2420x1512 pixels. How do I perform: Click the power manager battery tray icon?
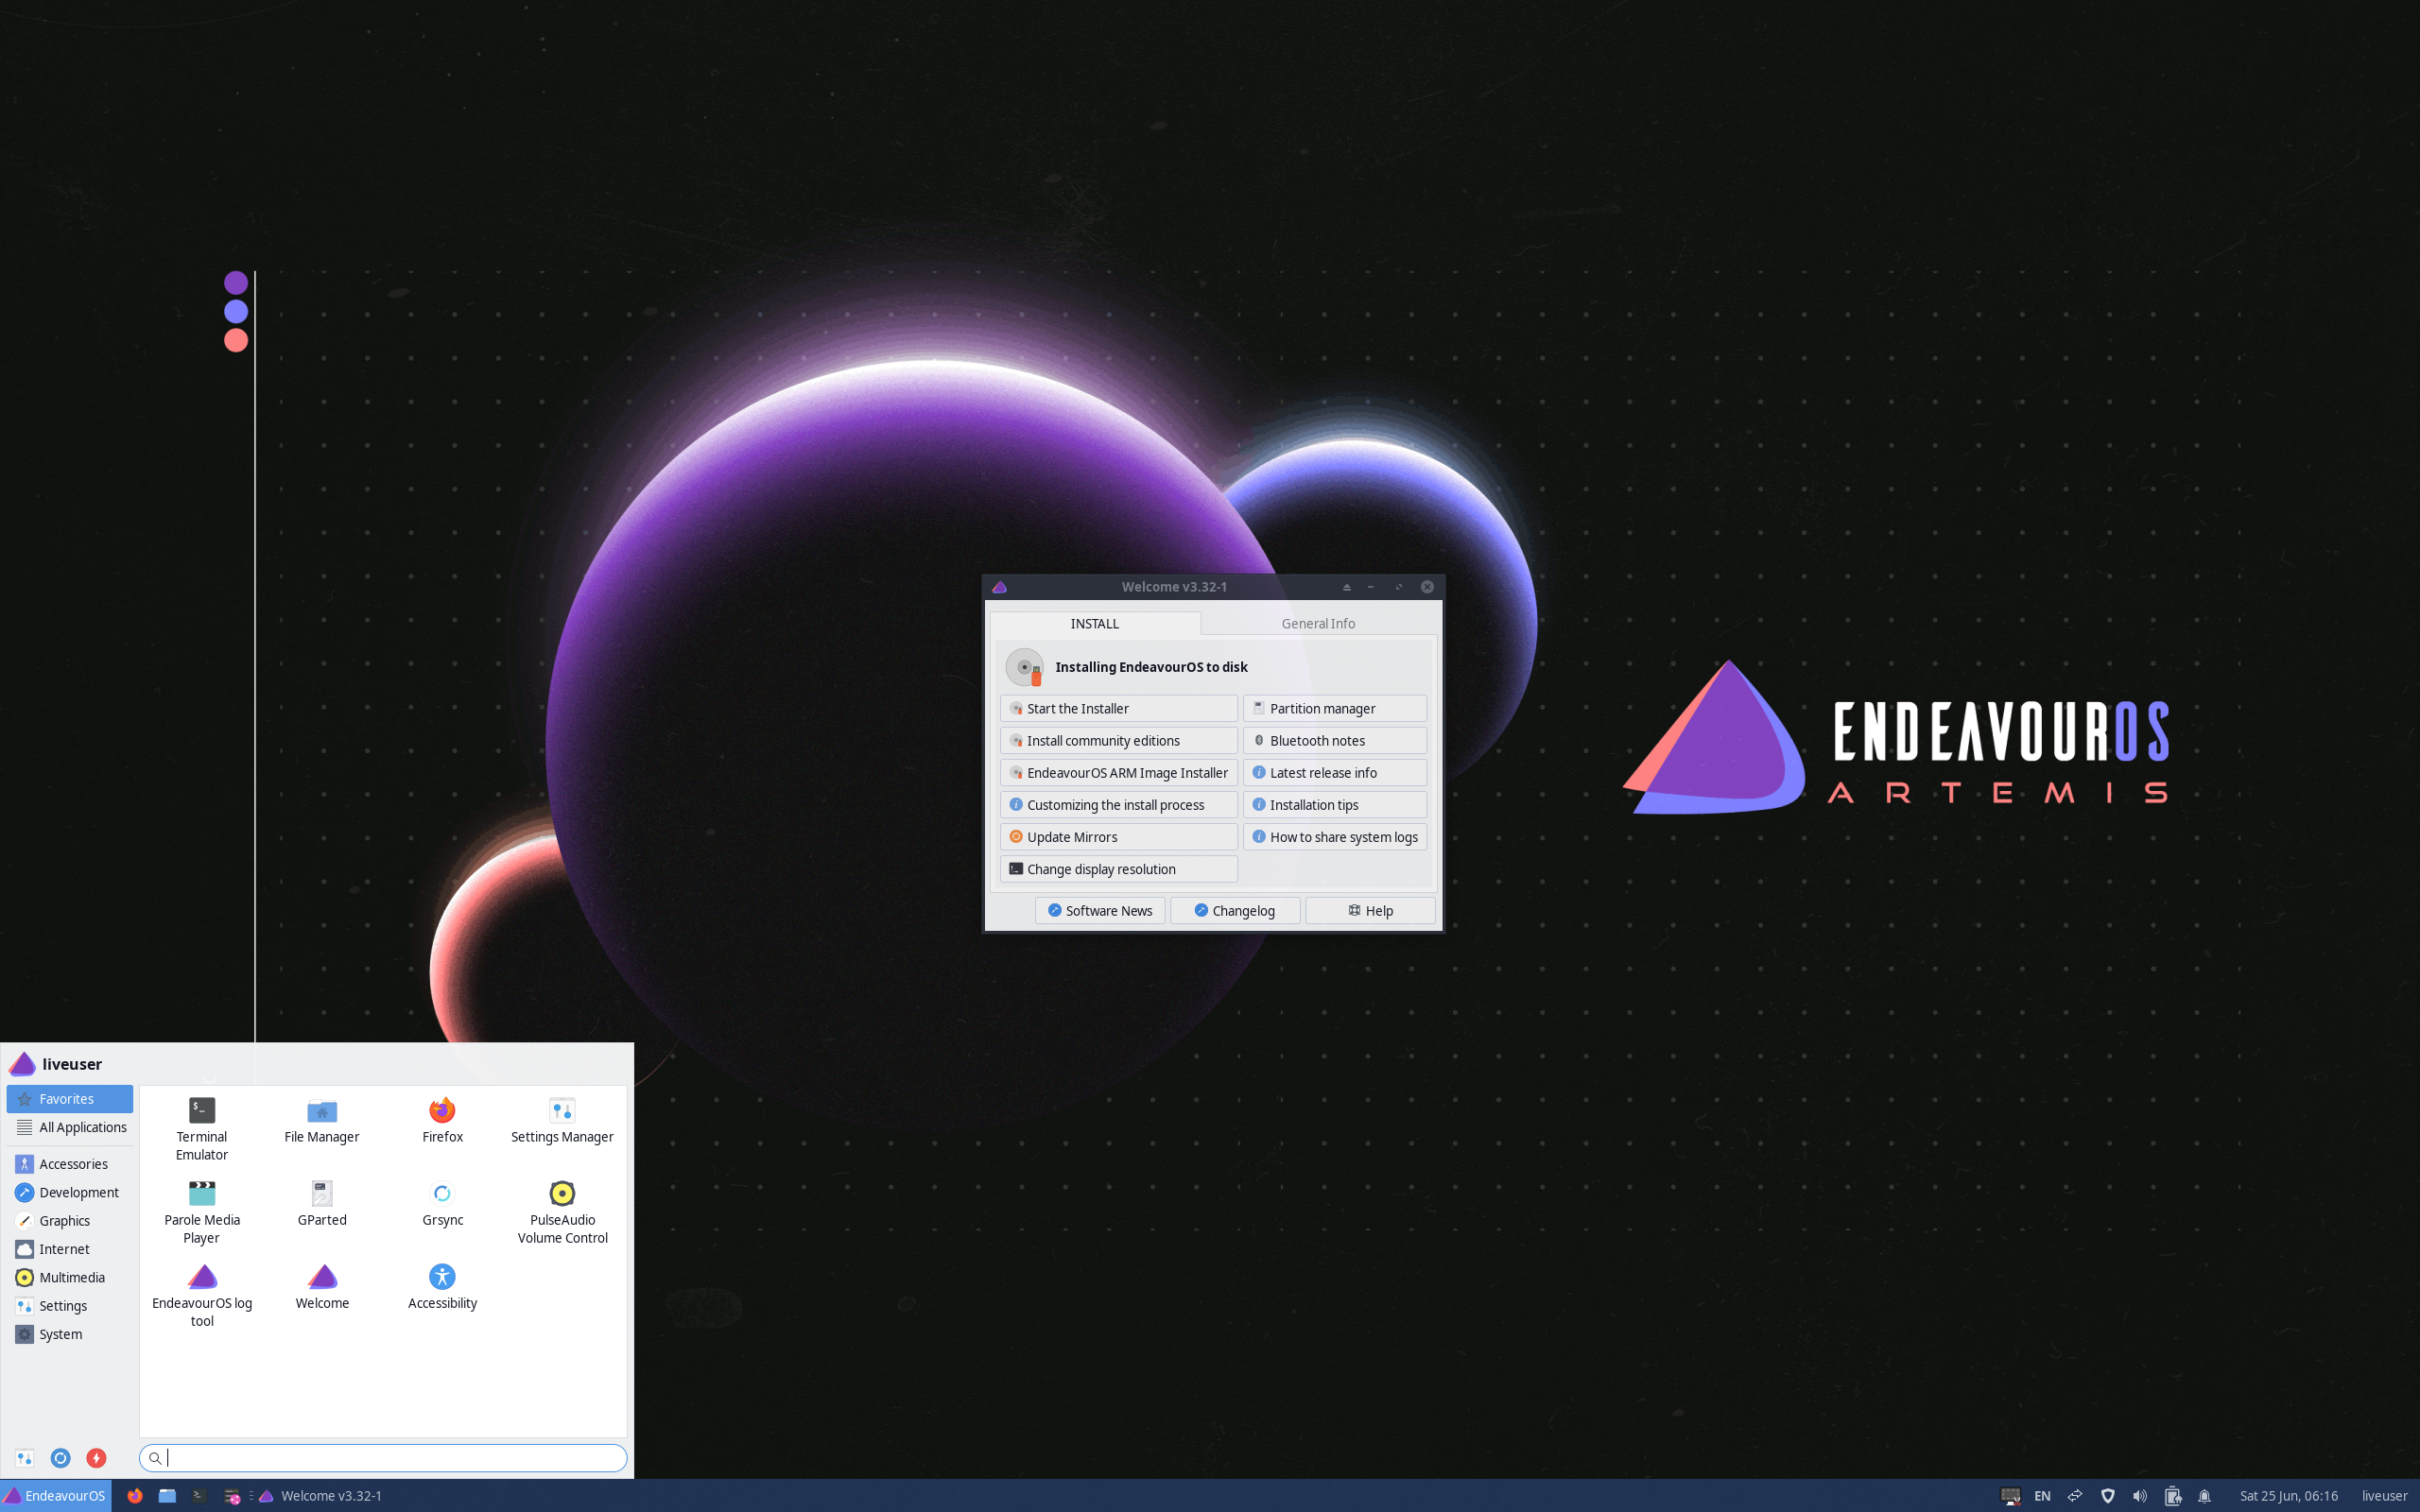click(x=2172, y=1496)
